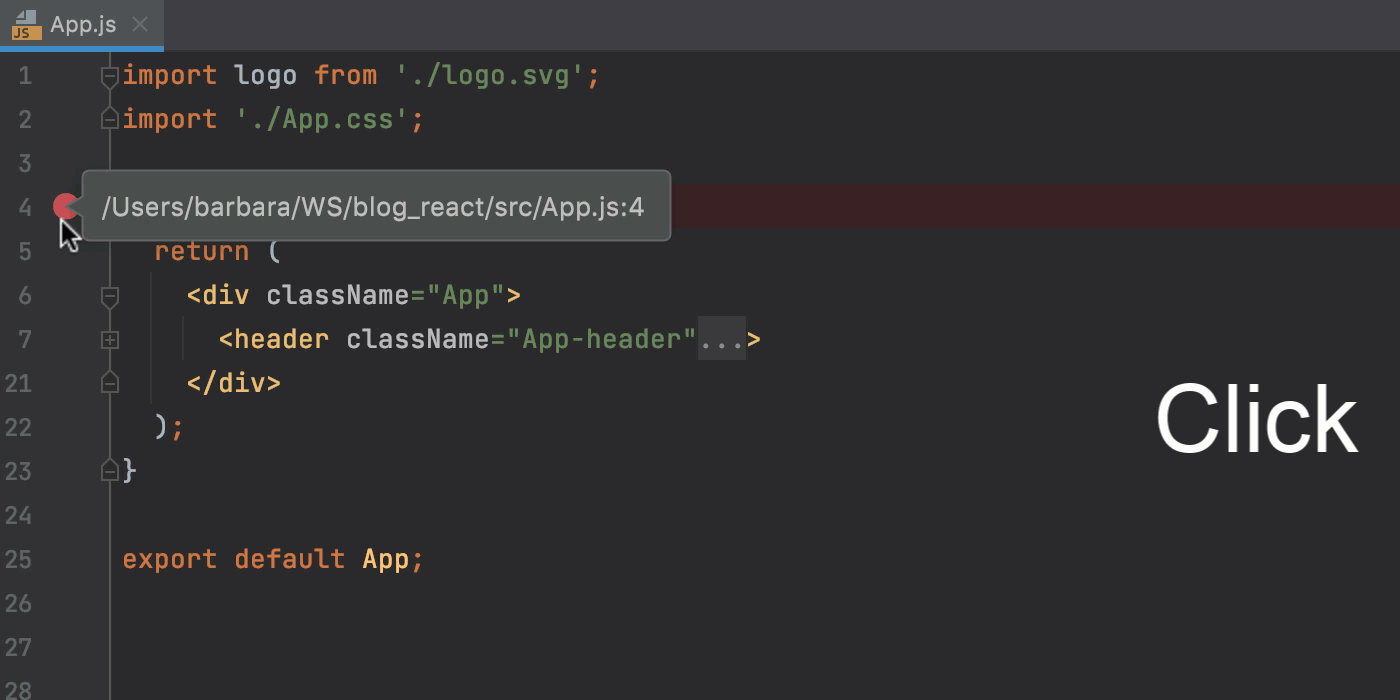Switch to the App.js editor tab
This screenshot has height=700, width=1400.
tap(82, 25)
